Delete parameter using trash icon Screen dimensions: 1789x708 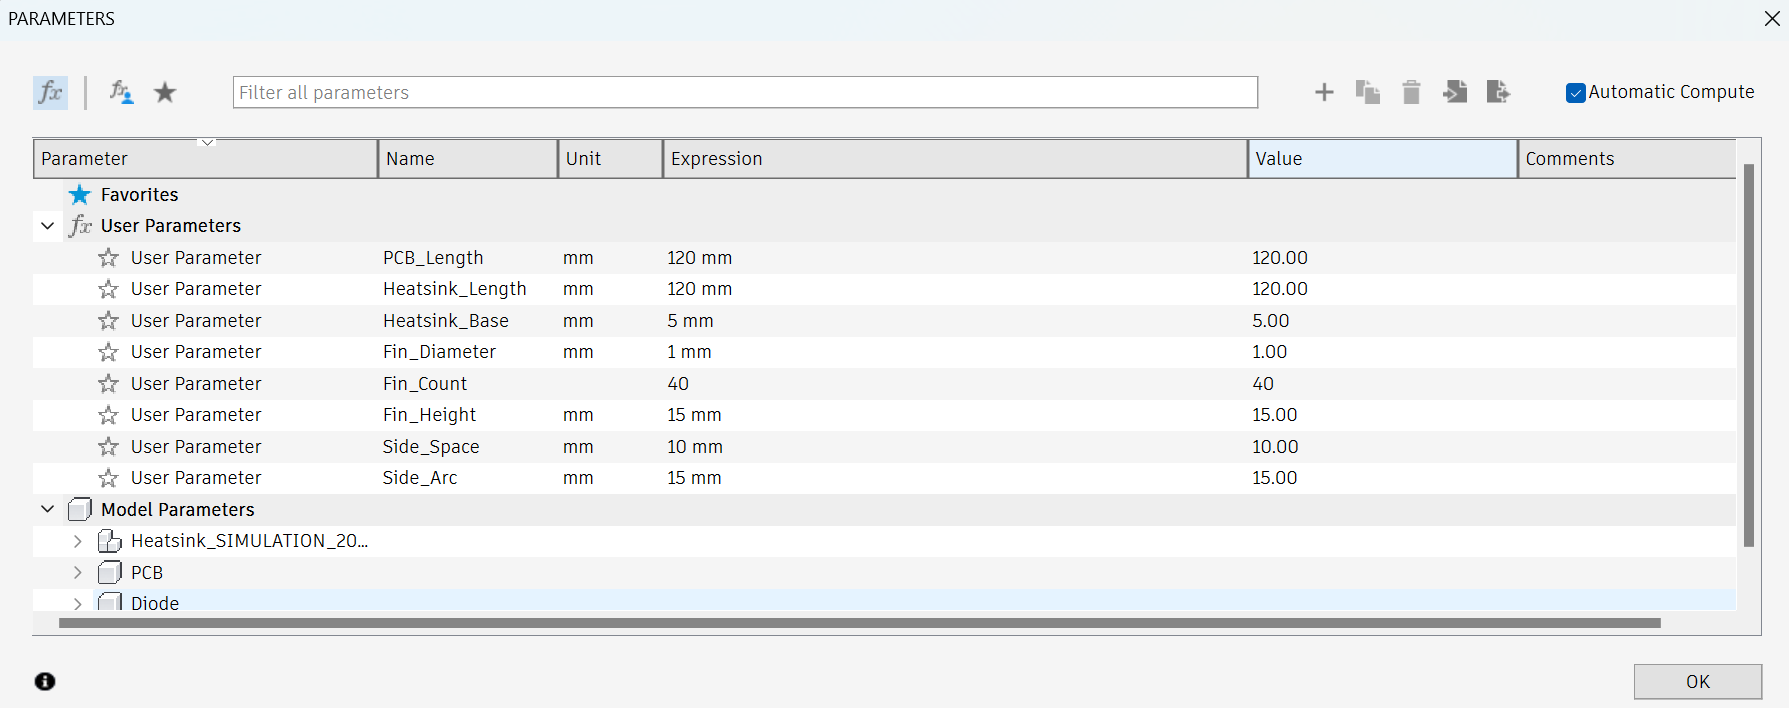(x=1411, y=93)
